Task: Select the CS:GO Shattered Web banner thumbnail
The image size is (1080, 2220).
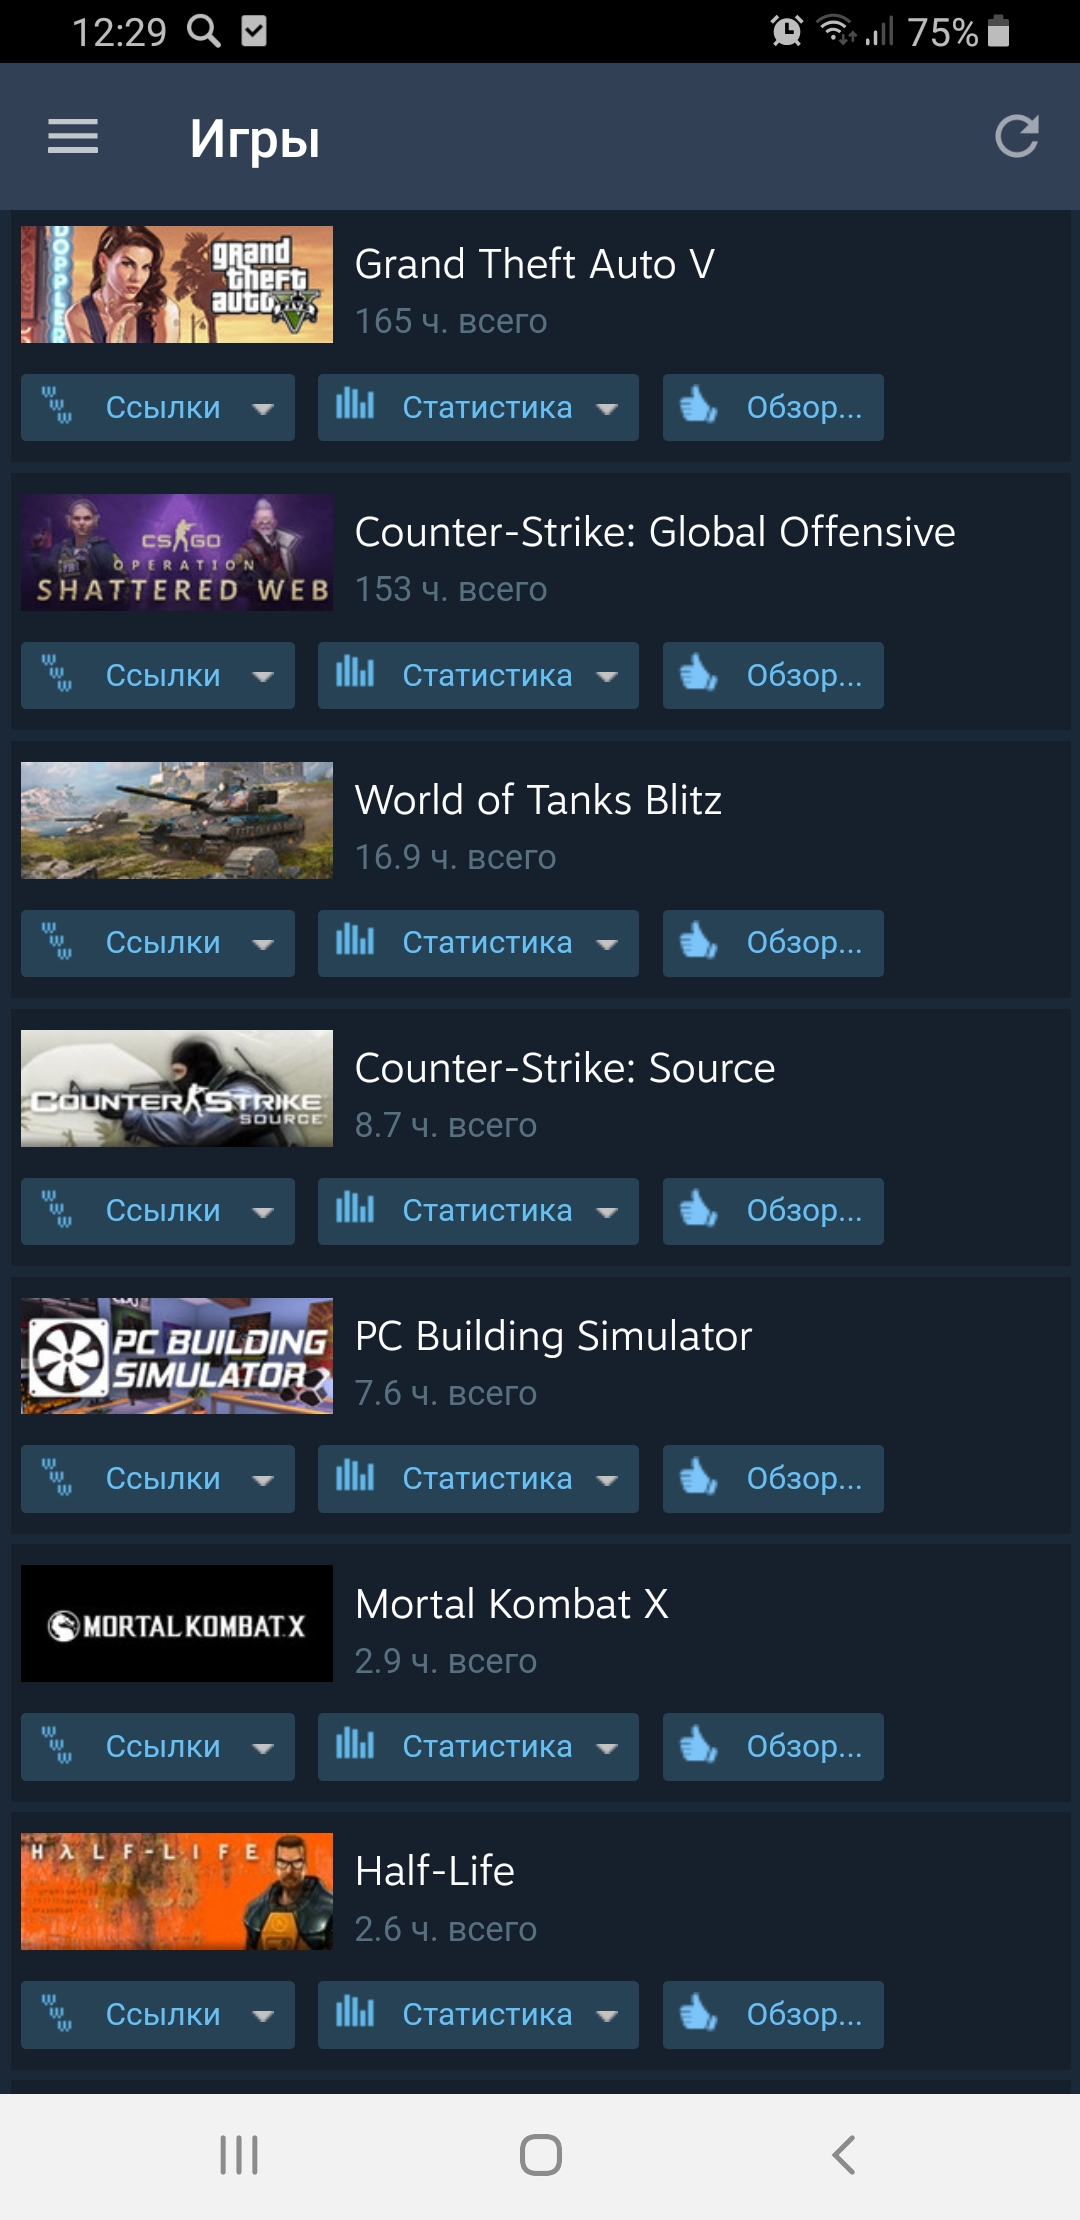Action: (x=177, y=552)
